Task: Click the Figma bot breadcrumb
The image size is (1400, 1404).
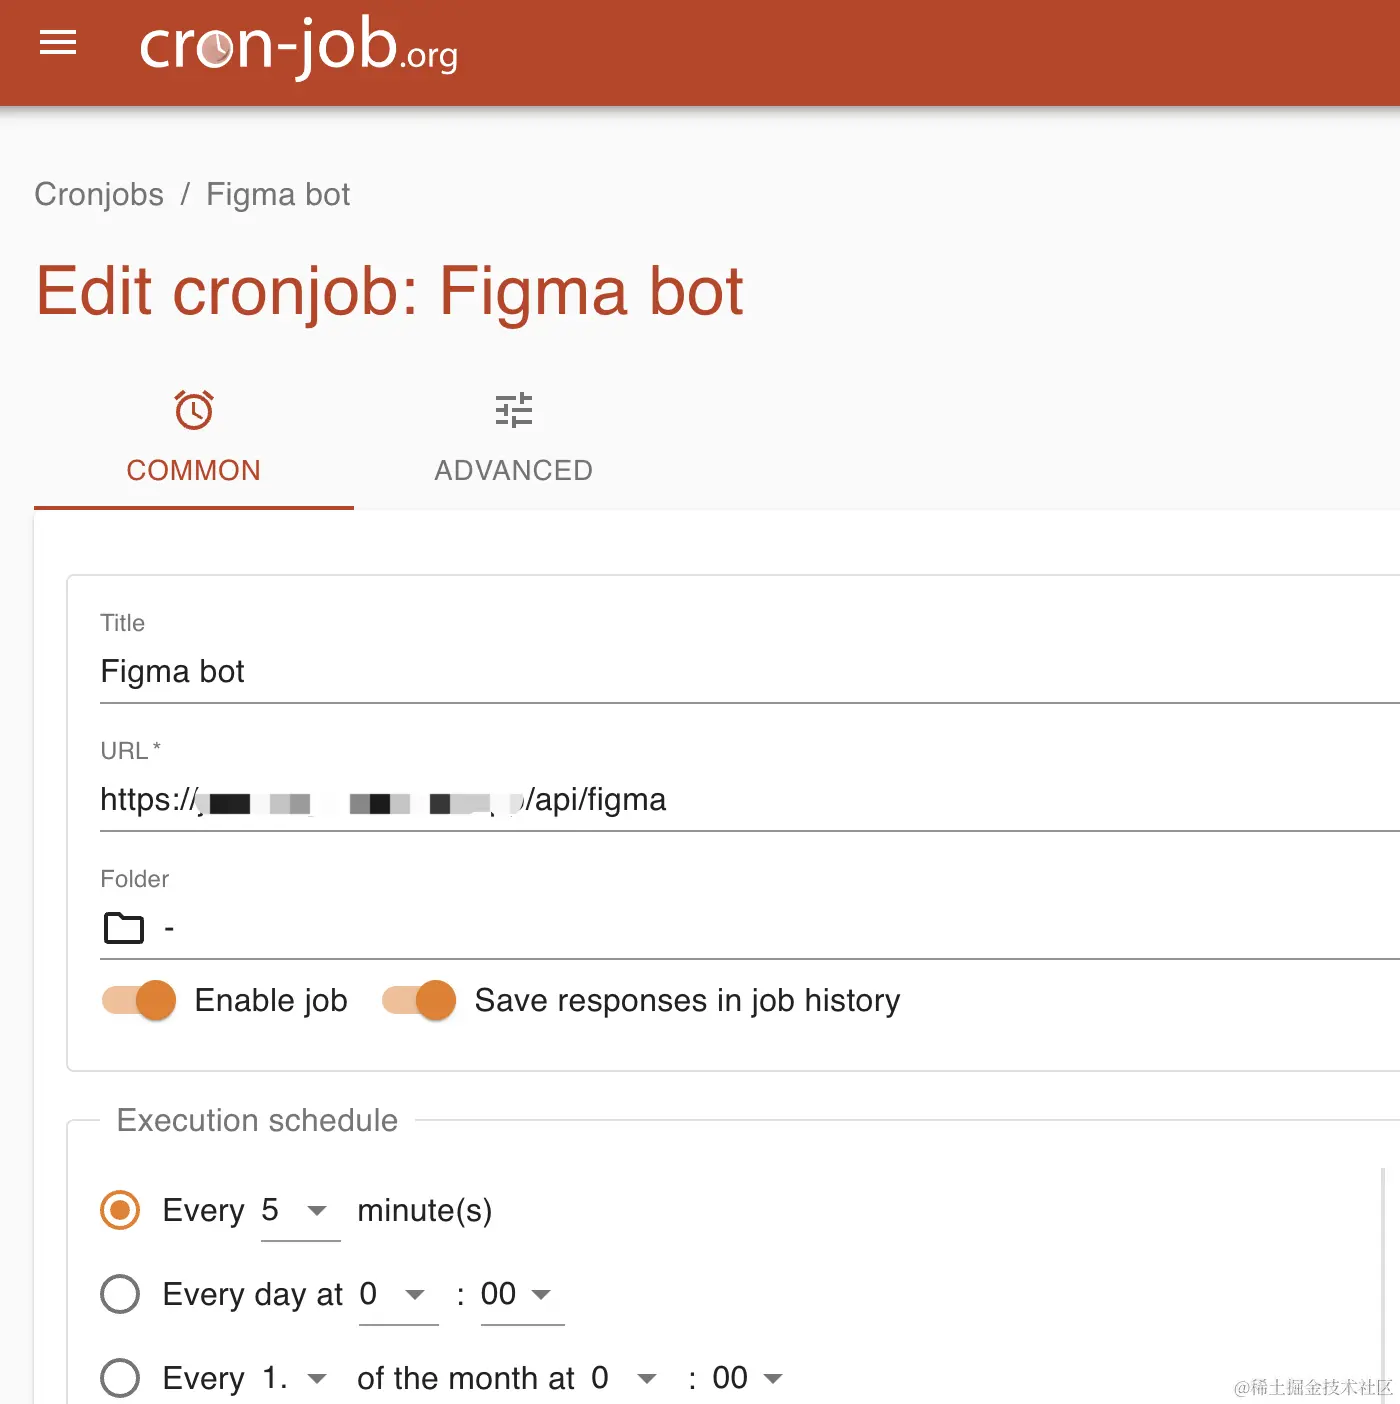Action: 278,194
